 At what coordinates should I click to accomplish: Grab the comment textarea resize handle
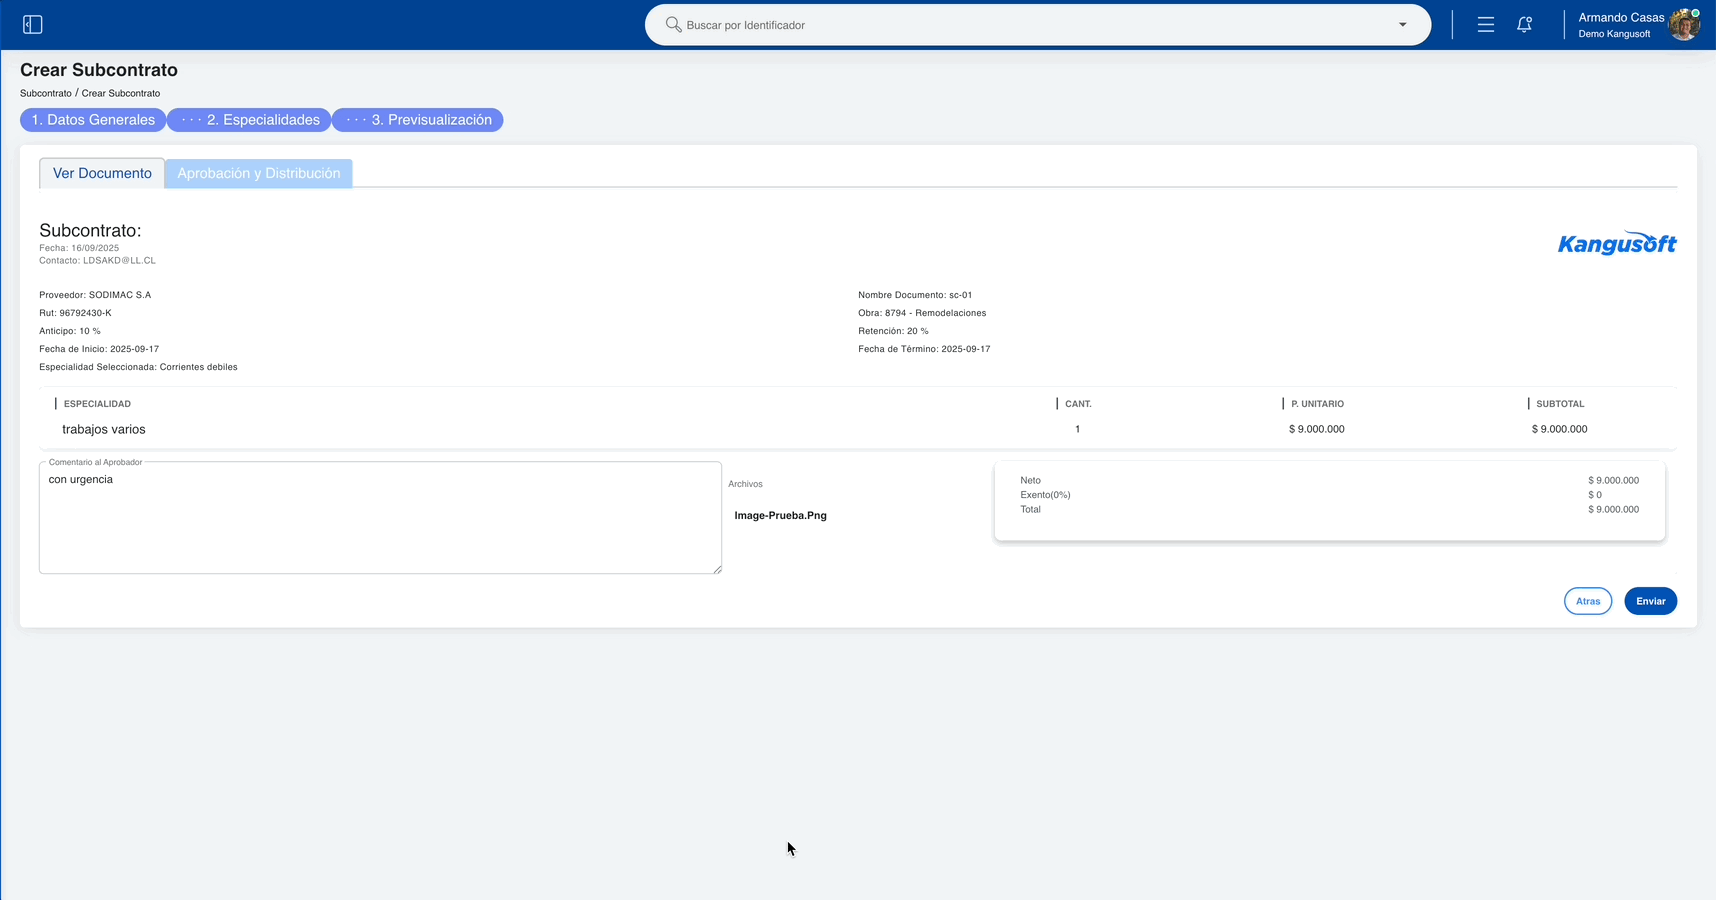tap(717, 569)
